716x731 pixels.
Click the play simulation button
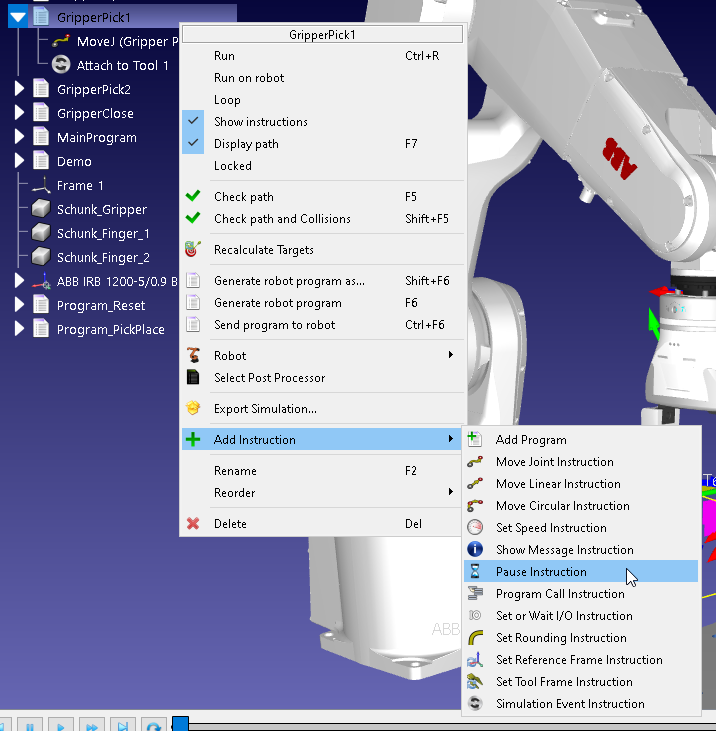61,725
